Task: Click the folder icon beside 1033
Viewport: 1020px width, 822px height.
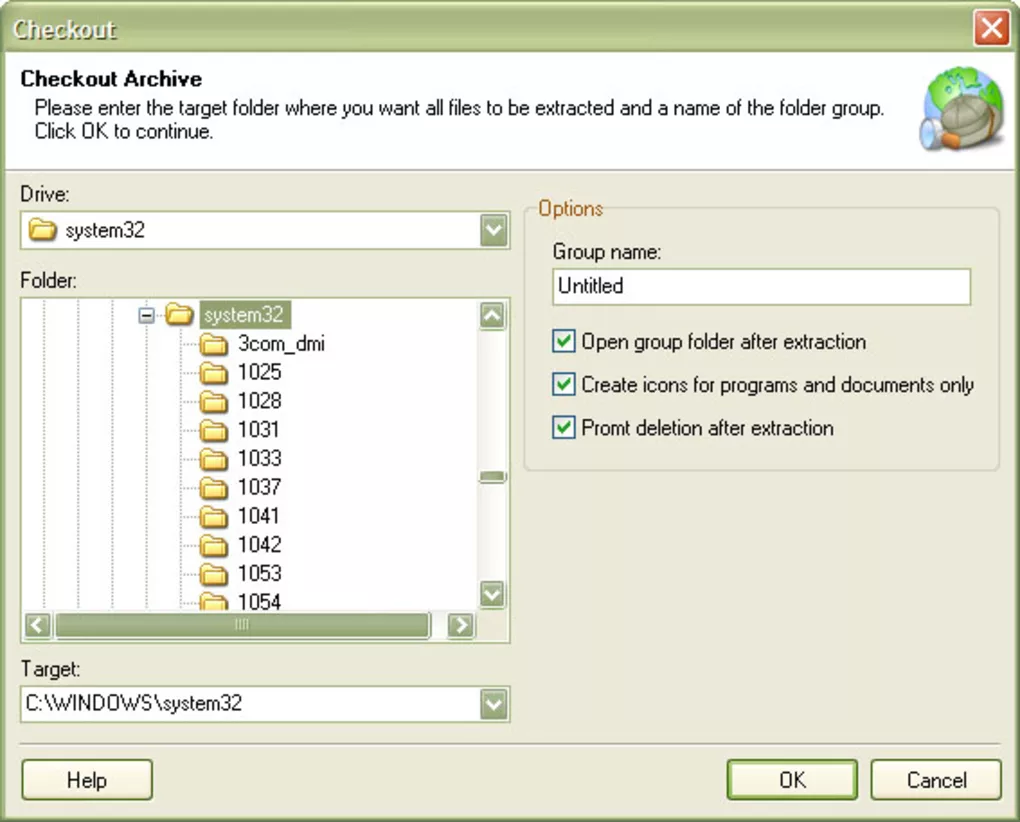Action: [213, 459]
